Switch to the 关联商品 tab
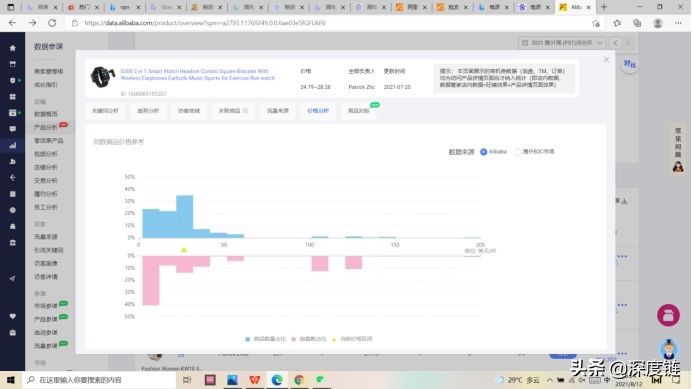 (x=233, y=111)
